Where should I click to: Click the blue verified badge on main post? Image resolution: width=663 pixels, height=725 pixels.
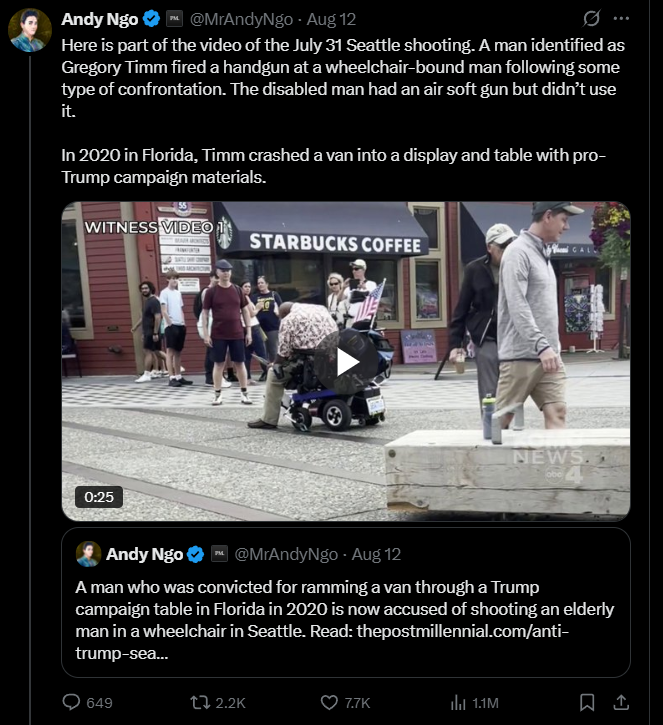coord(151,19)
